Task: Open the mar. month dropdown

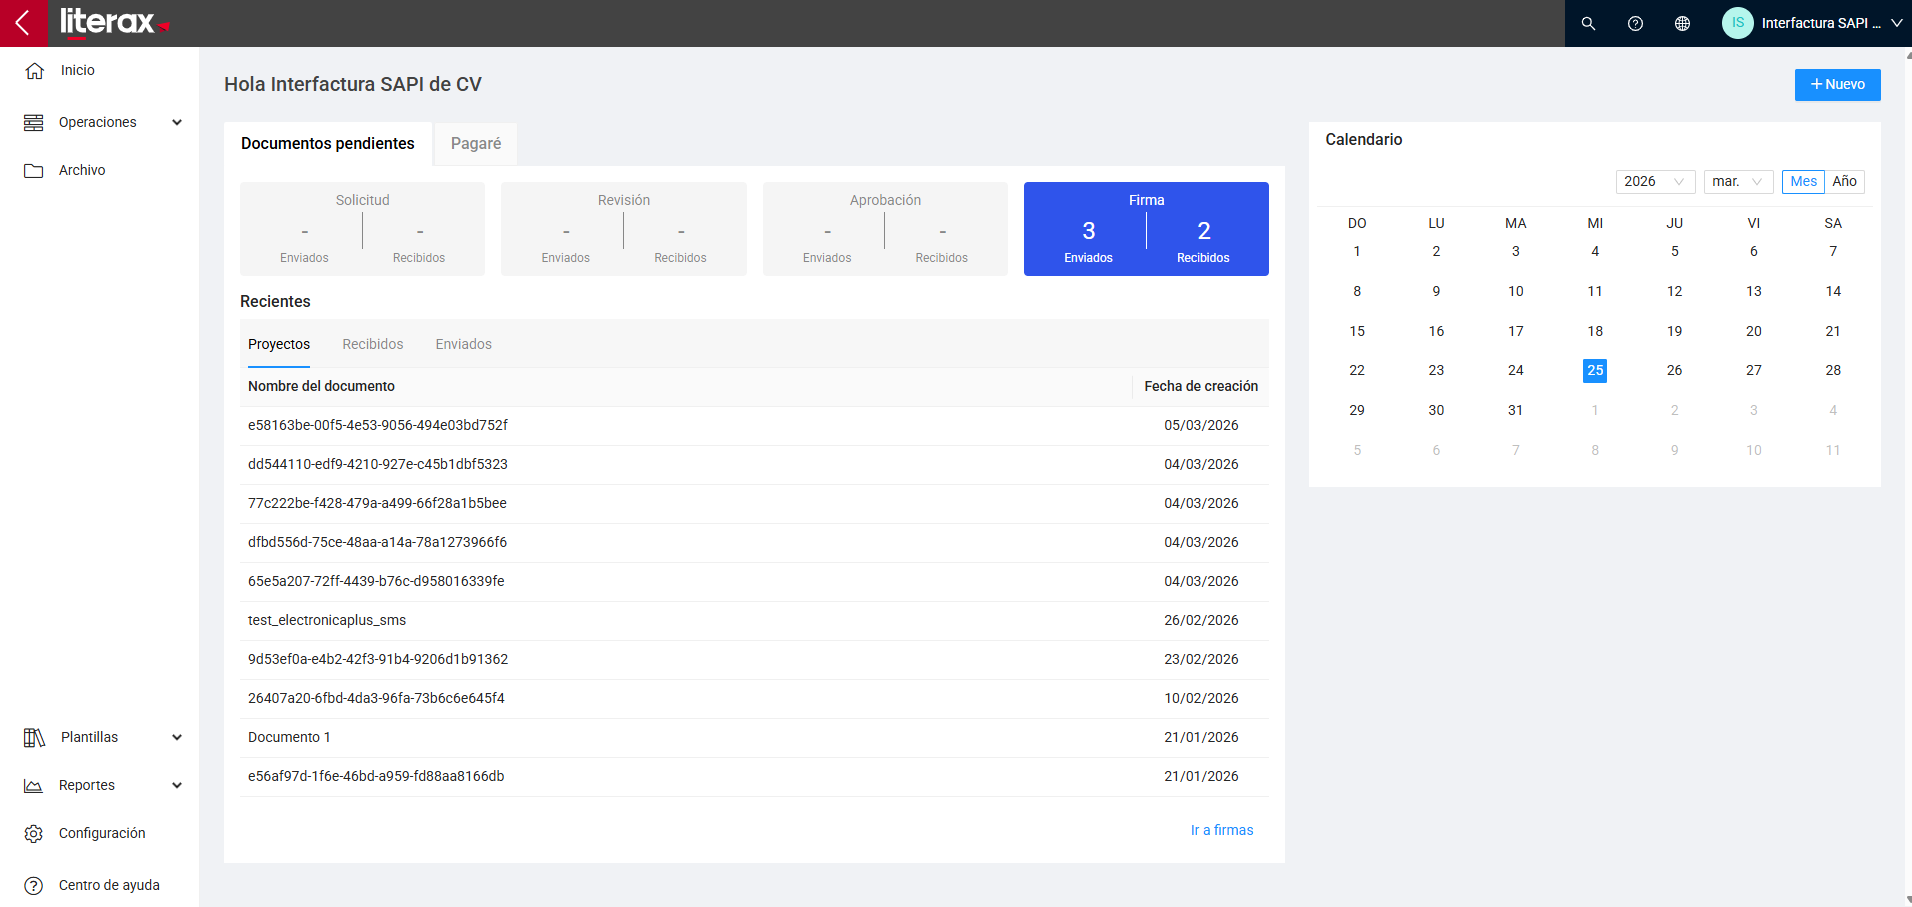Action: (1738, 181)
